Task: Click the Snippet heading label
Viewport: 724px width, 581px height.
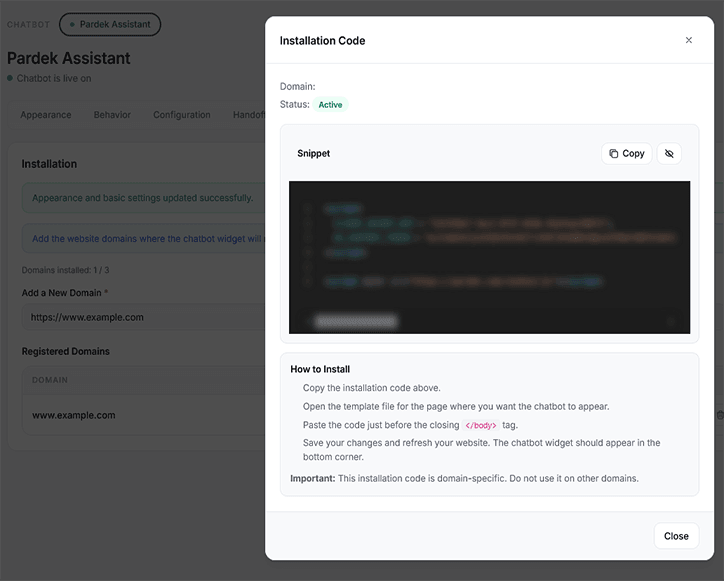Action: click(x=314, y=153)
